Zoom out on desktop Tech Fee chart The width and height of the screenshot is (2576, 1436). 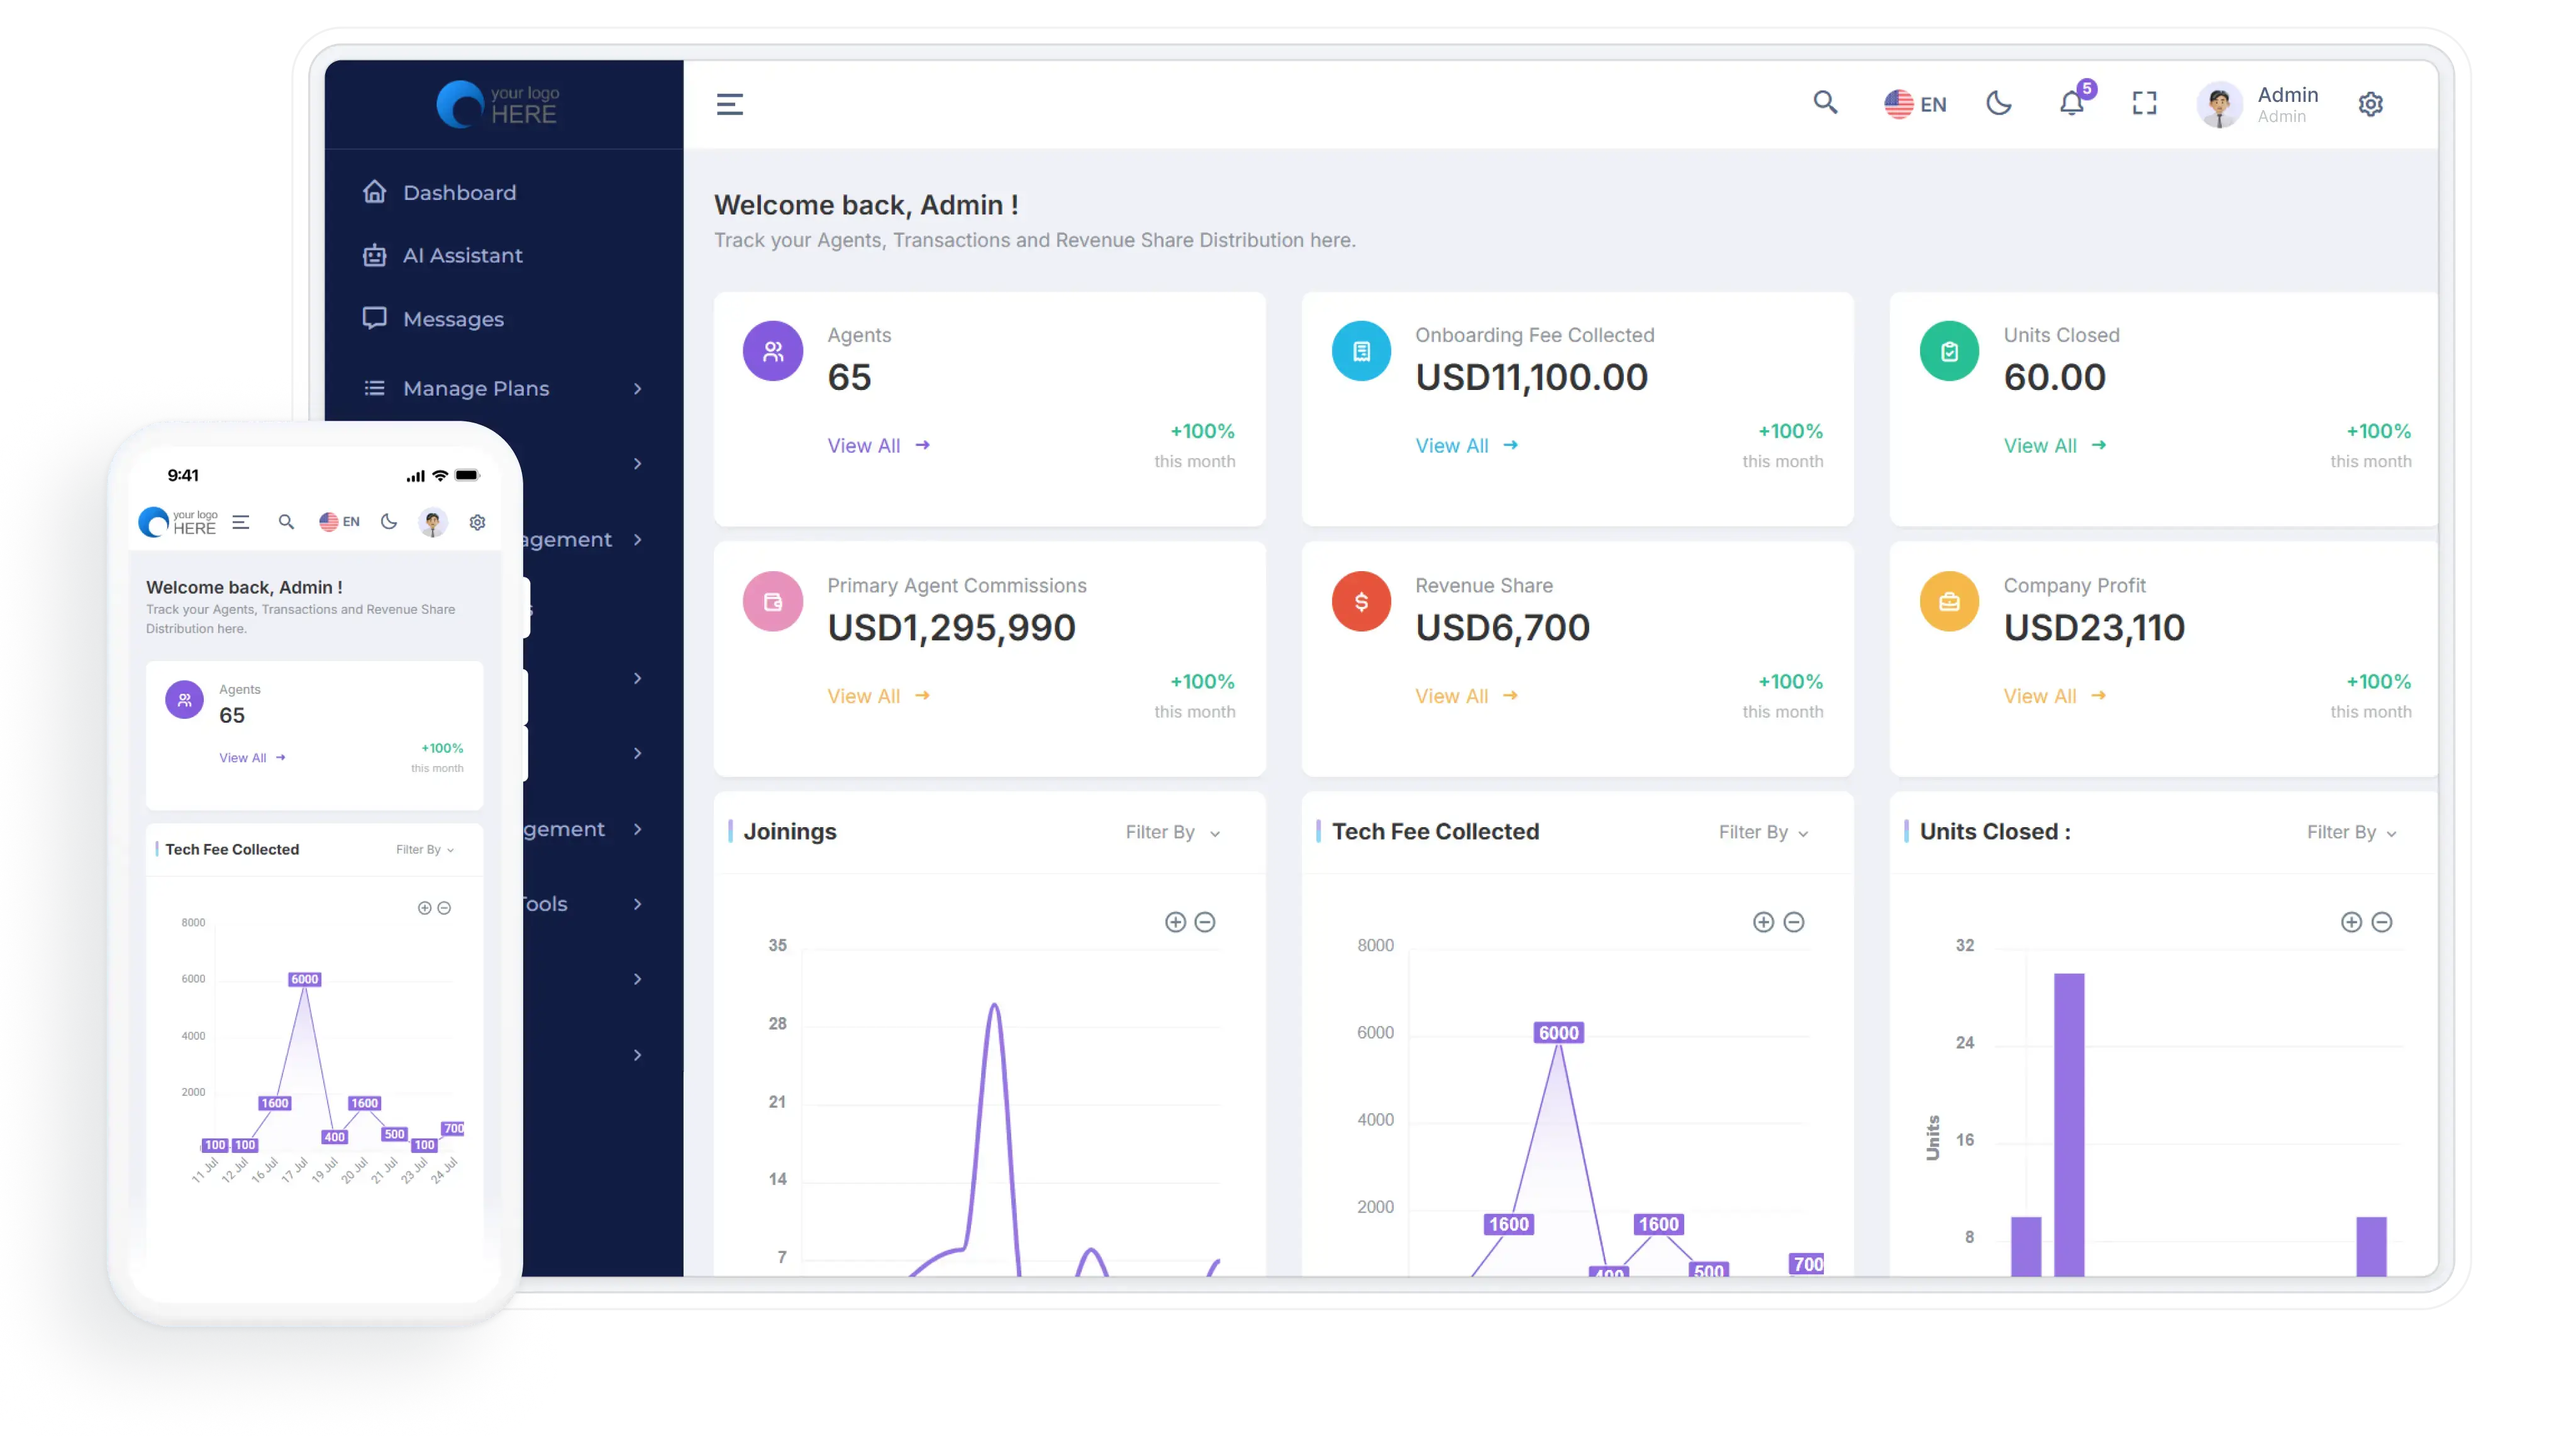click(1794, 922)
